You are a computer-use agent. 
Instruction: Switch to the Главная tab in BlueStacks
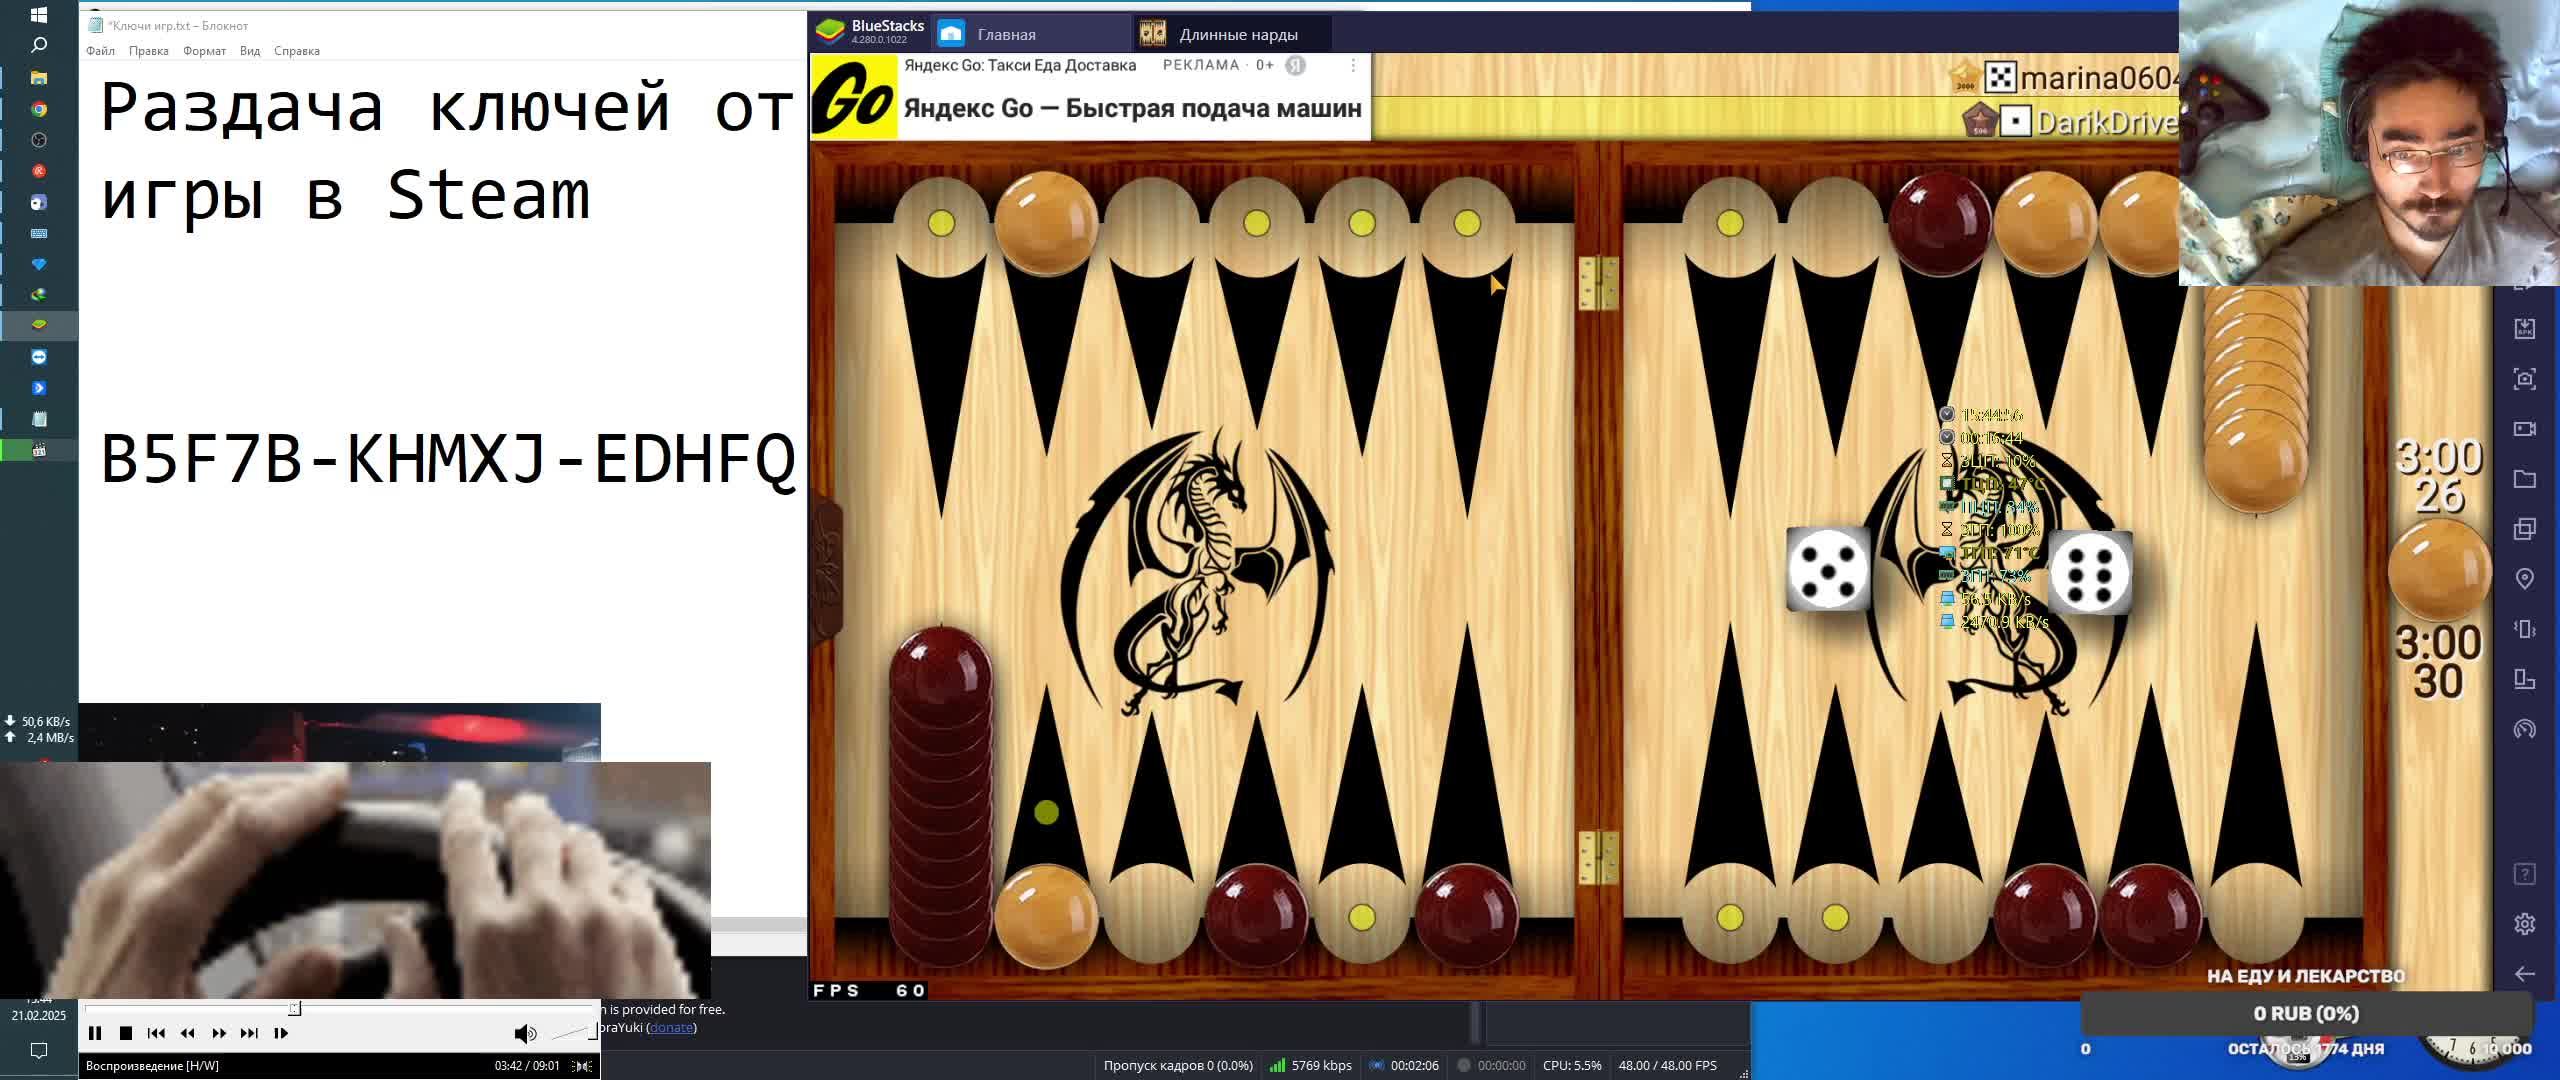[1005, 35]
